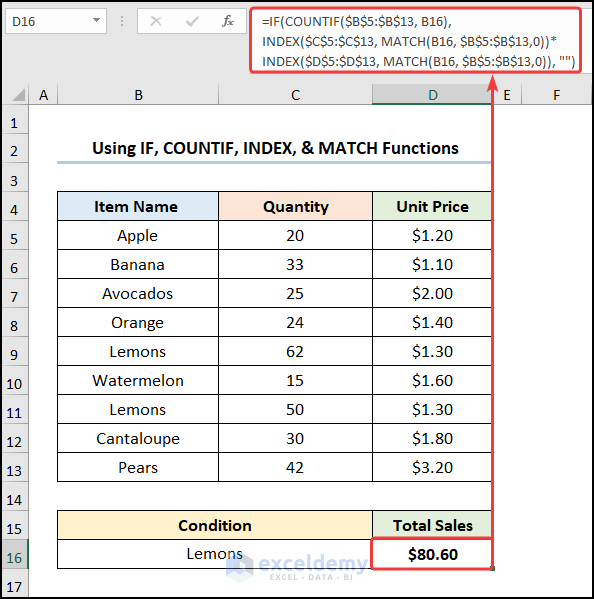Click the unit price cell $1.40

[x=432, y=322]
